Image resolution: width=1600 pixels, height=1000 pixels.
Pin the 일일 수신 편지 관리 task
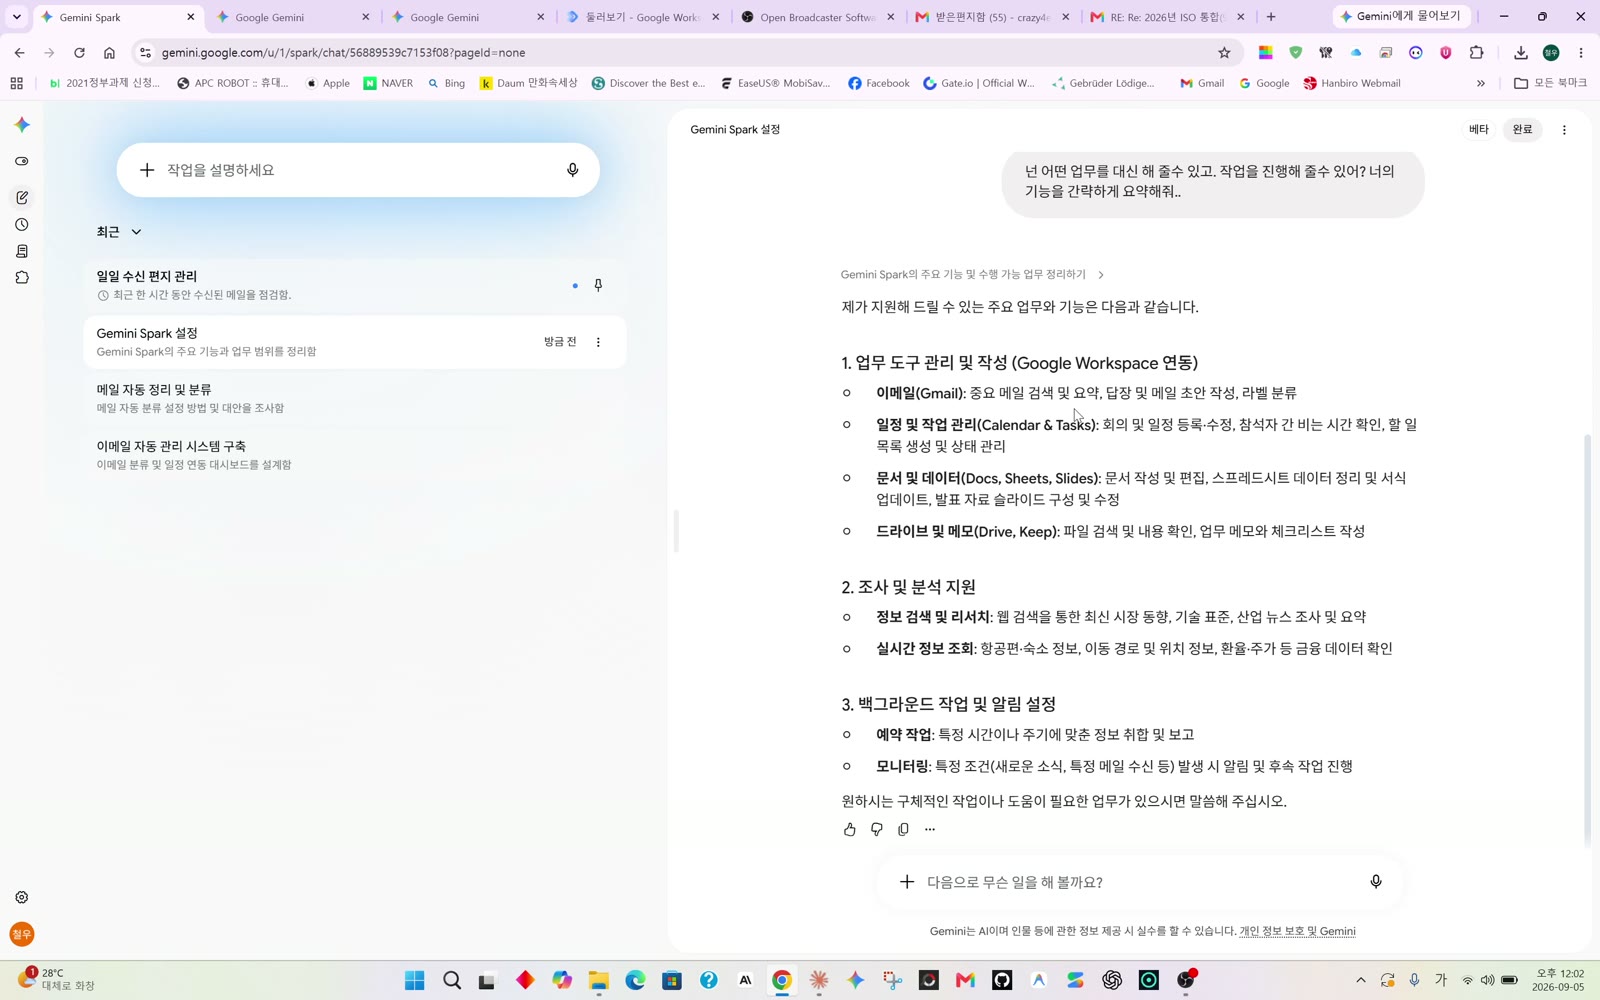pyautogui.click(x=598, y=285)
